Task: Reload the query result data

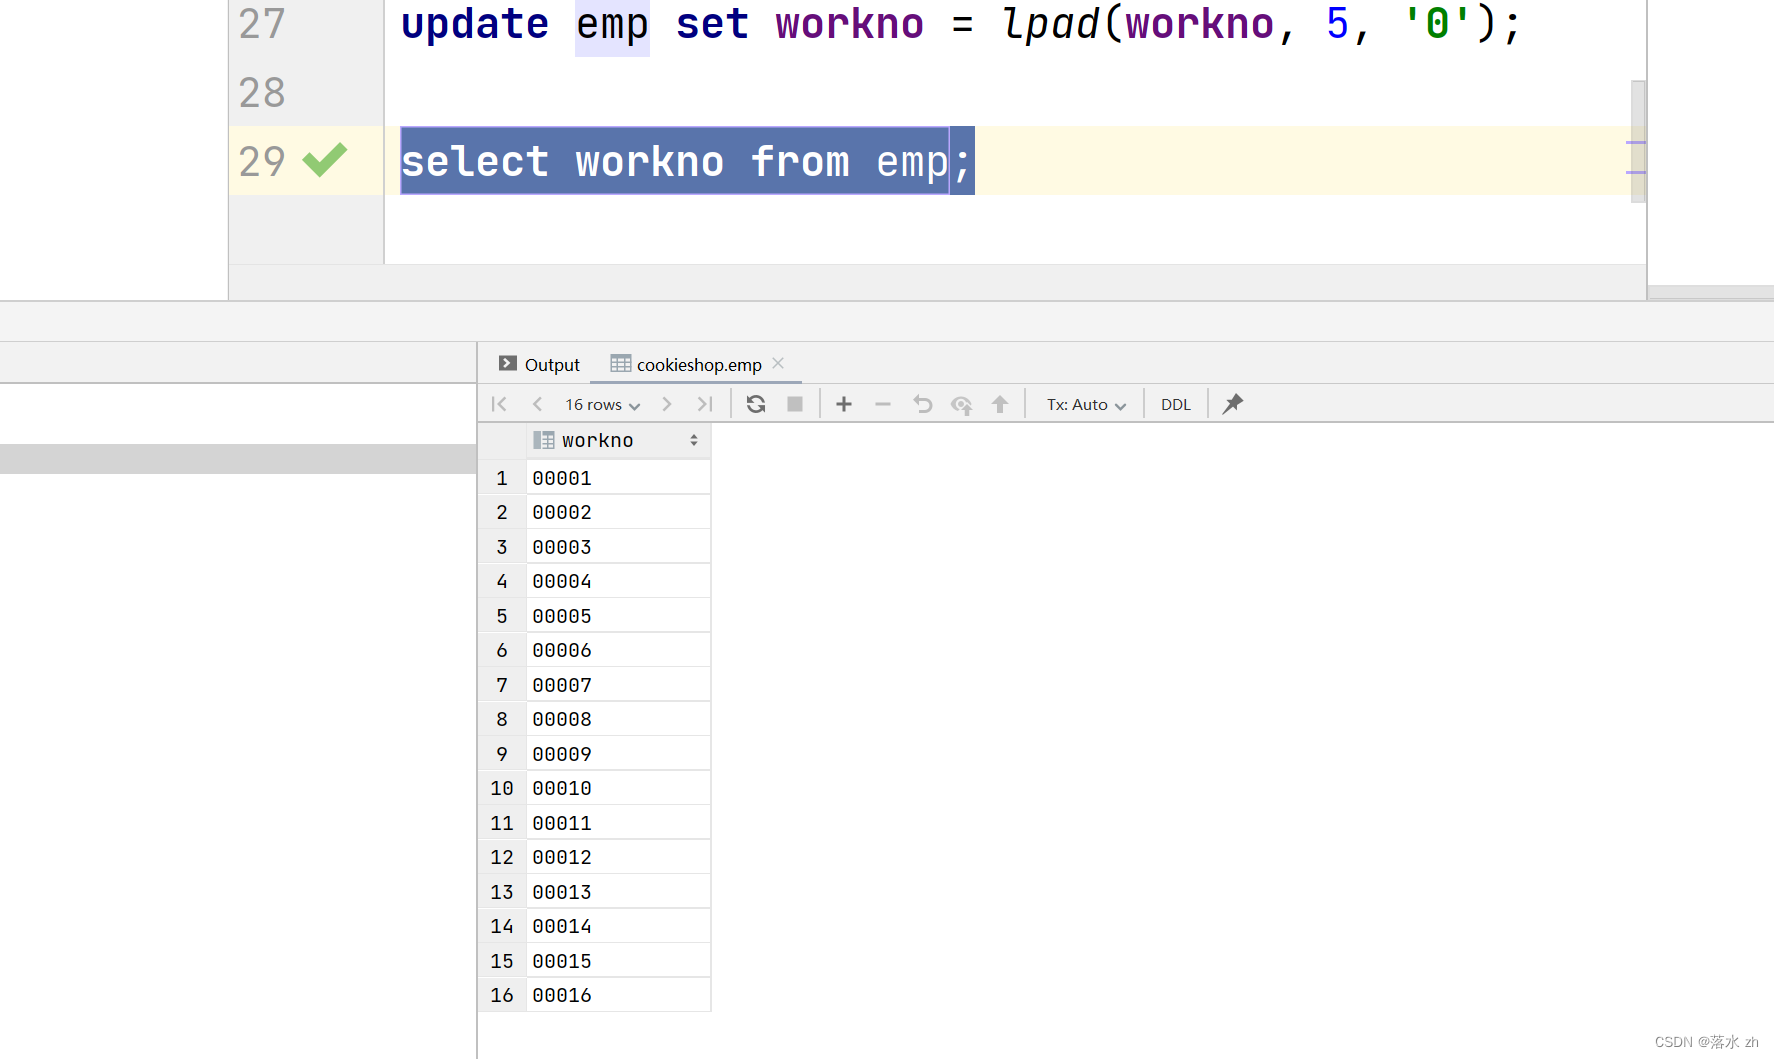Action: coord(756,404)
